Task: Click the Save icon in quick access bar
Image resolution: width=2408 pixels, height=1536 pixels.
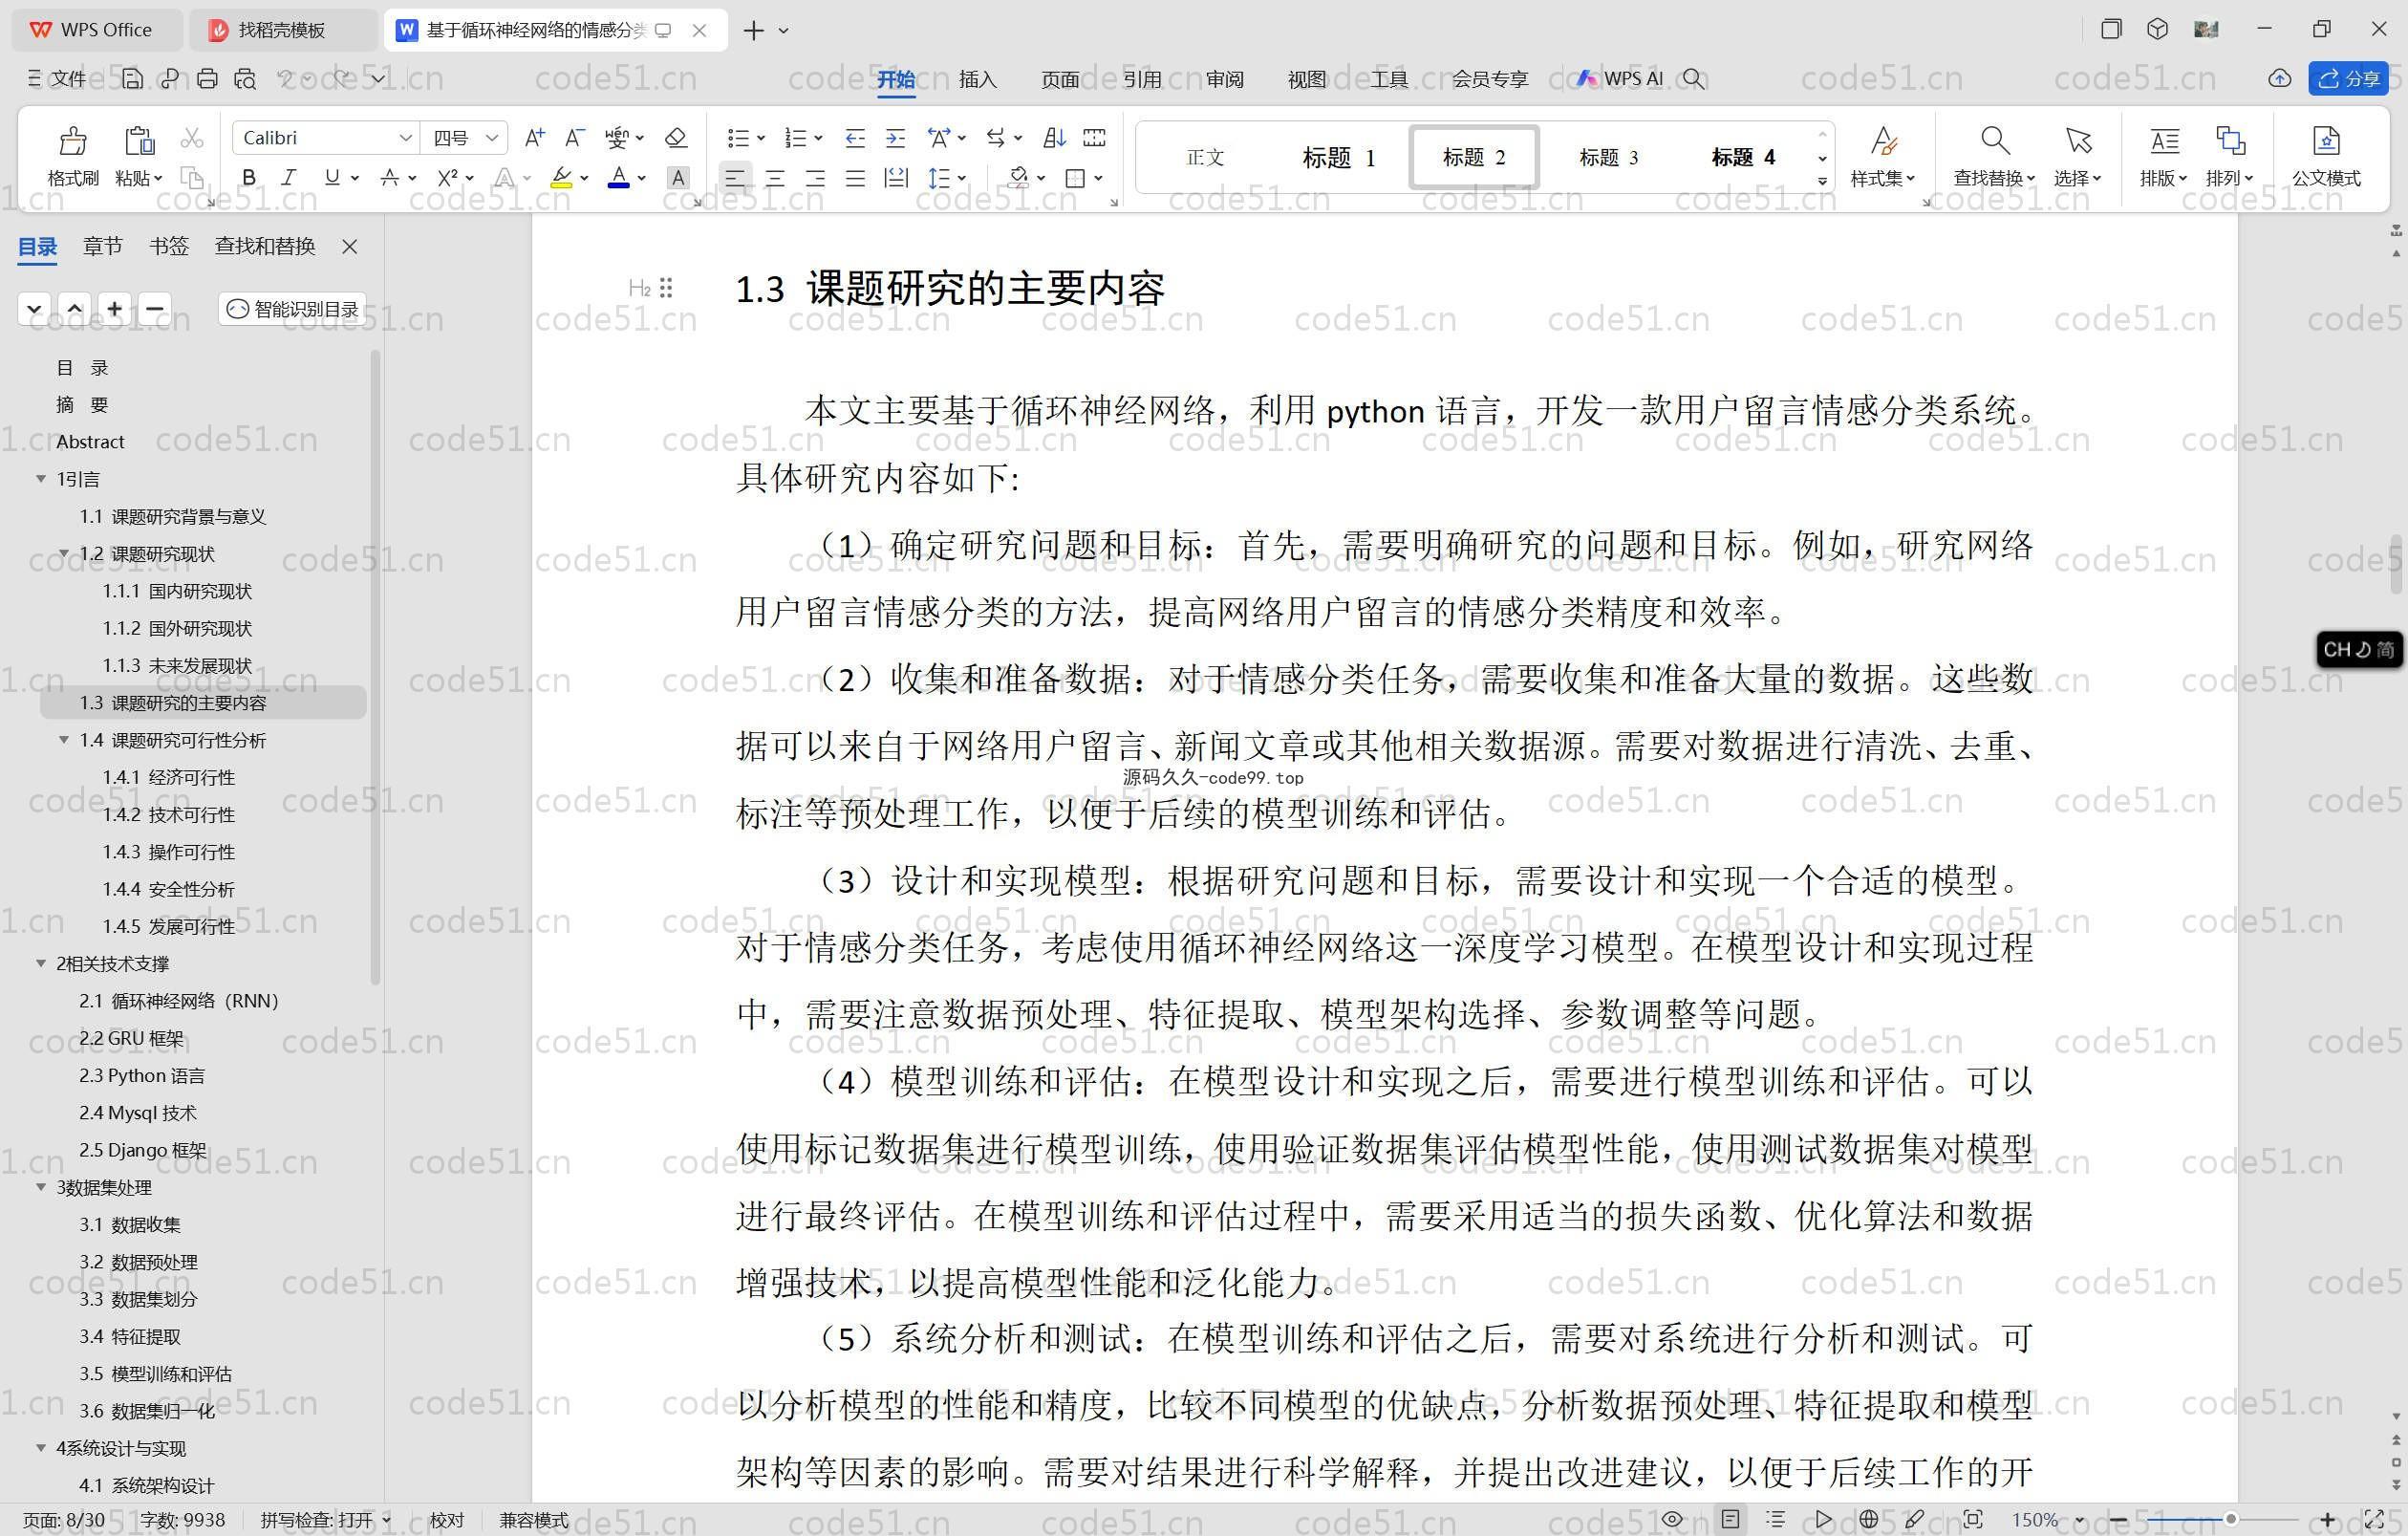Action: pos(132,78)
